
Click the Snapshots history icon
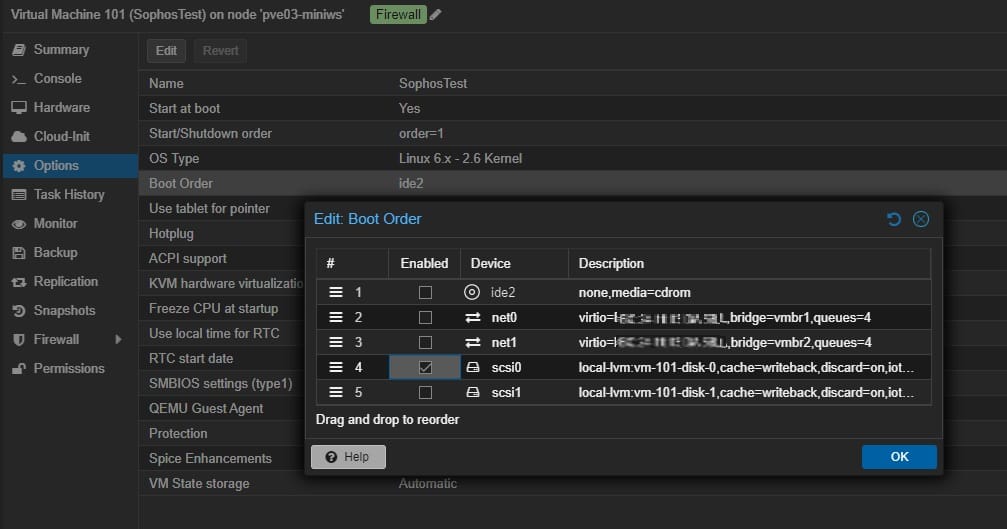[x=19, y=311]
